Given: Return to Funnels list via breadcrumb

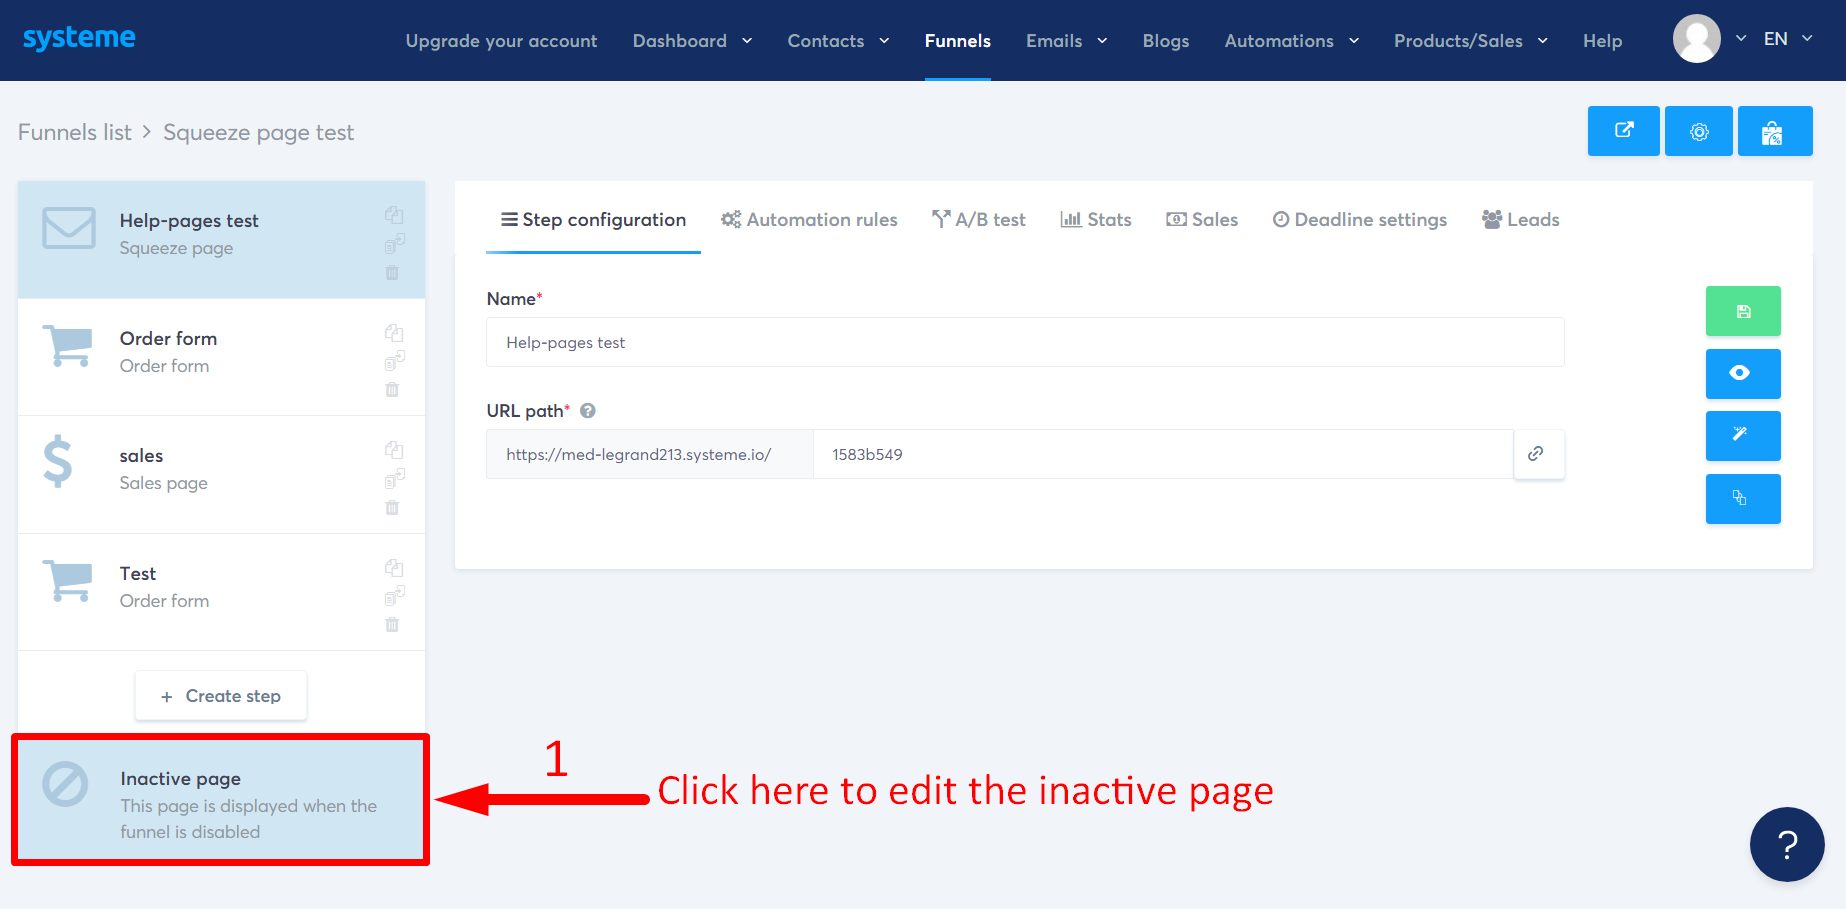Looking at the screenshot, I should (x=74, y=131).
